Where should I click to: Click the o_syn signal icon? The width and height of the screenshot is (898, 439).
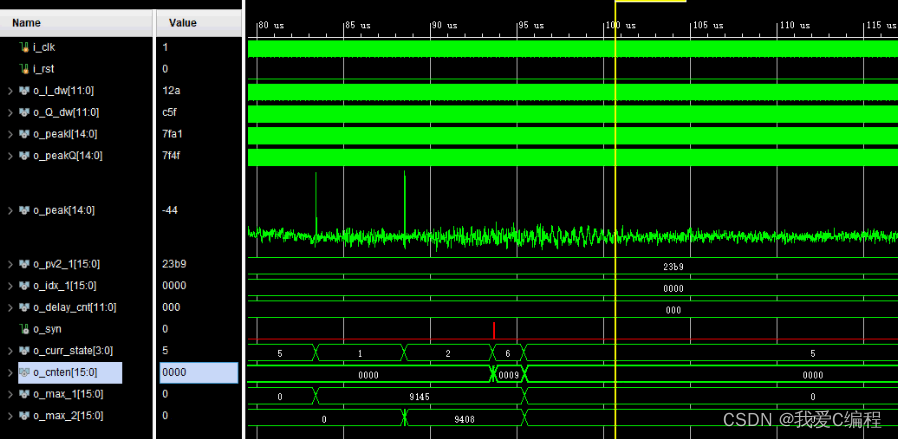[x=25, y=329]
